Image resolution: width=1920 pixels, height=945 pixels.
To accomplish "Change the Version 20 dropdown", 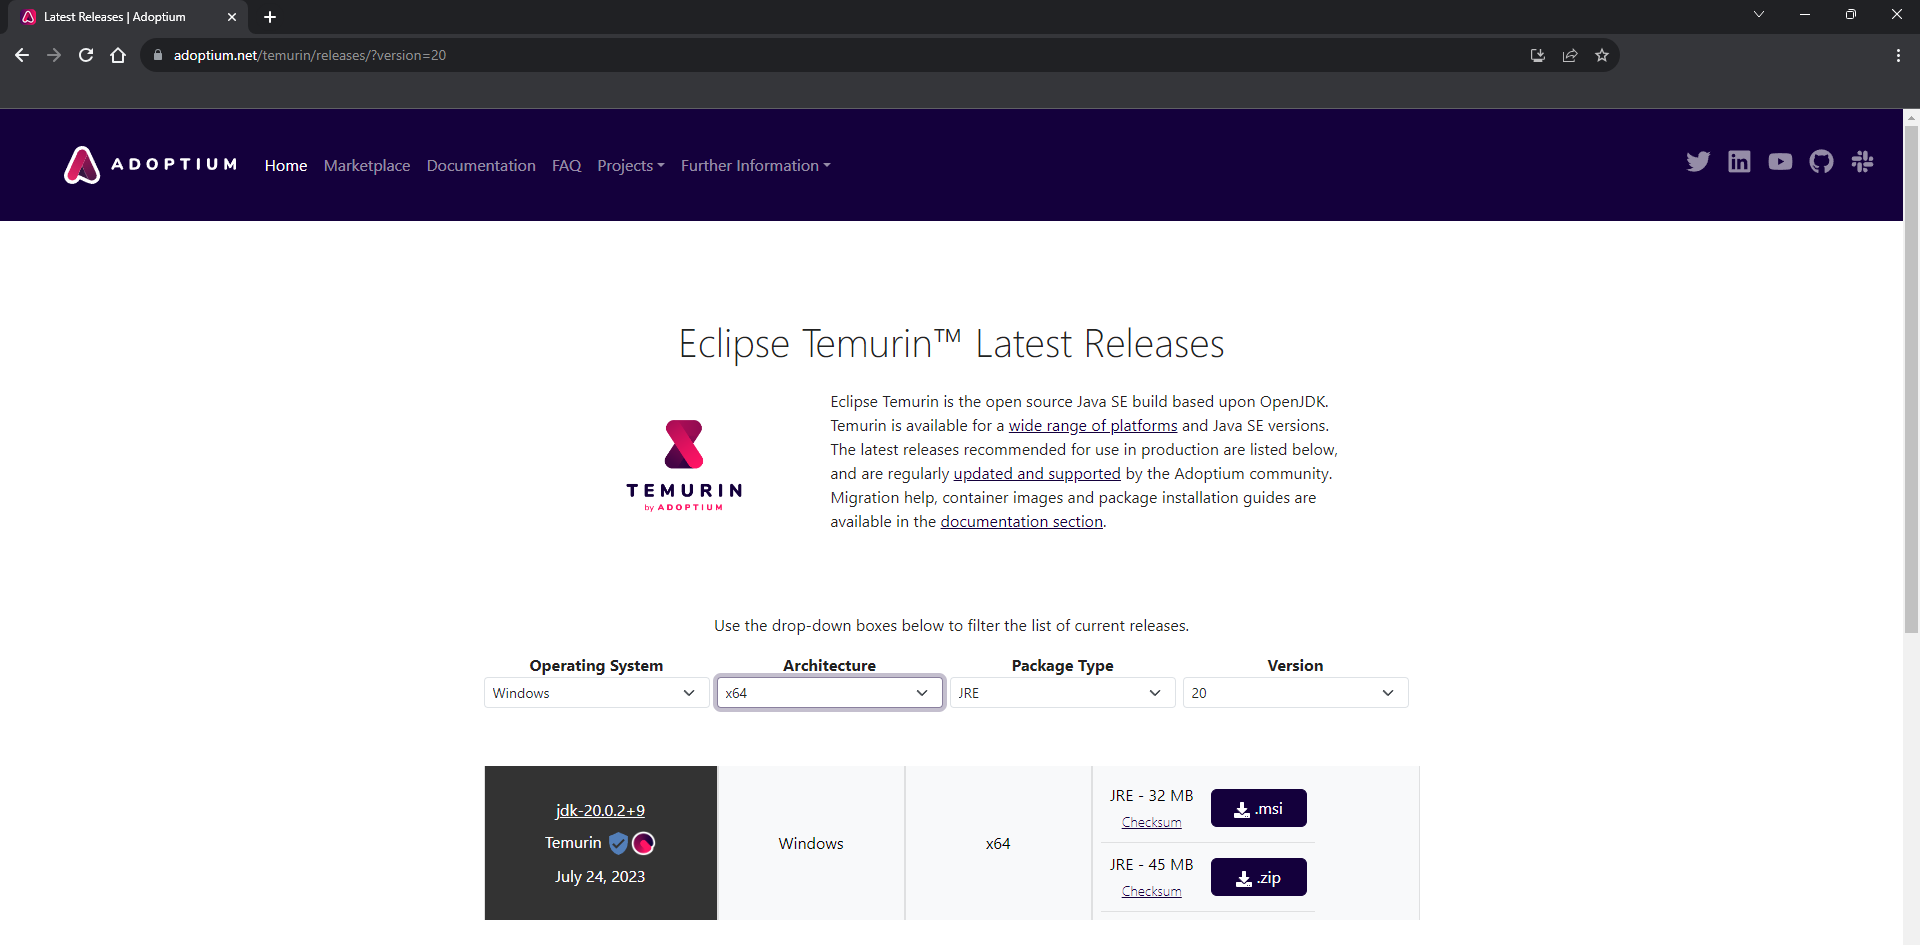I will tap(1295, 693).
